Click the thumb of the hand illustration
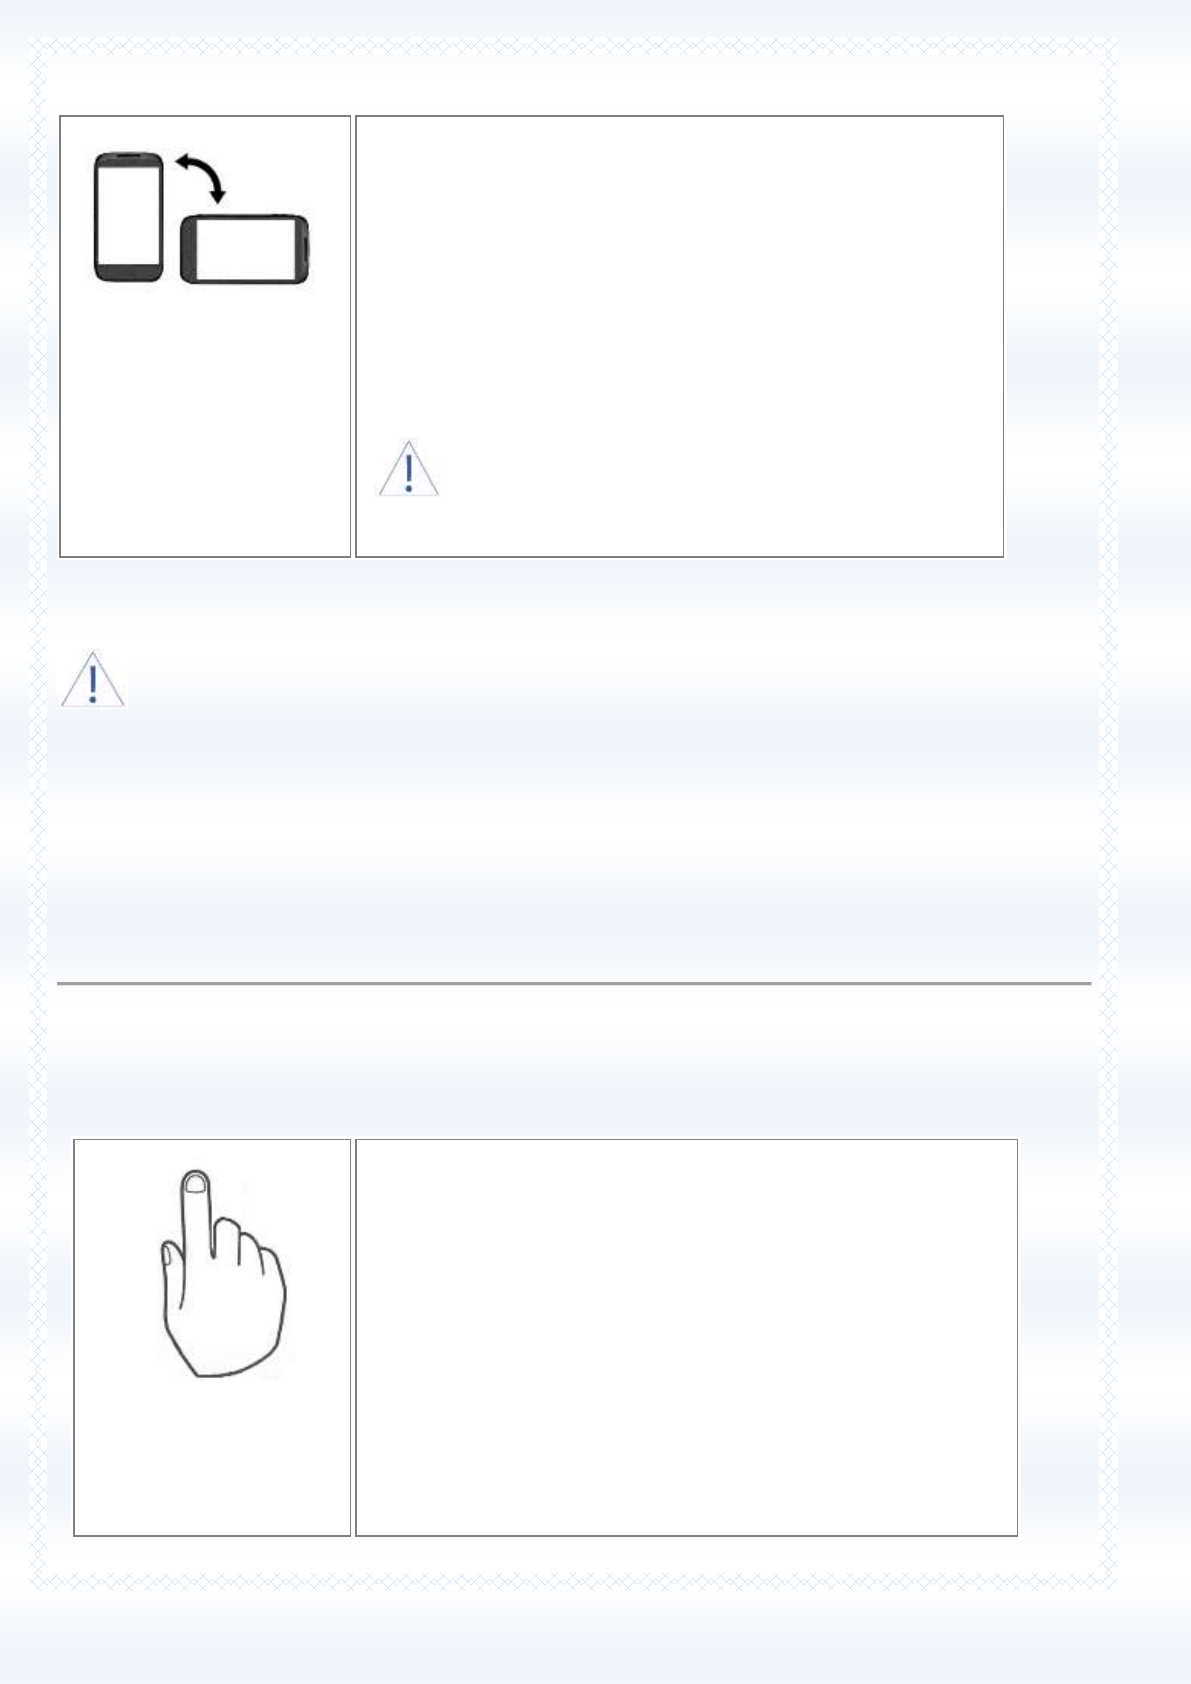This screenshot has width=1191, height=1684. click(172, 1277)
